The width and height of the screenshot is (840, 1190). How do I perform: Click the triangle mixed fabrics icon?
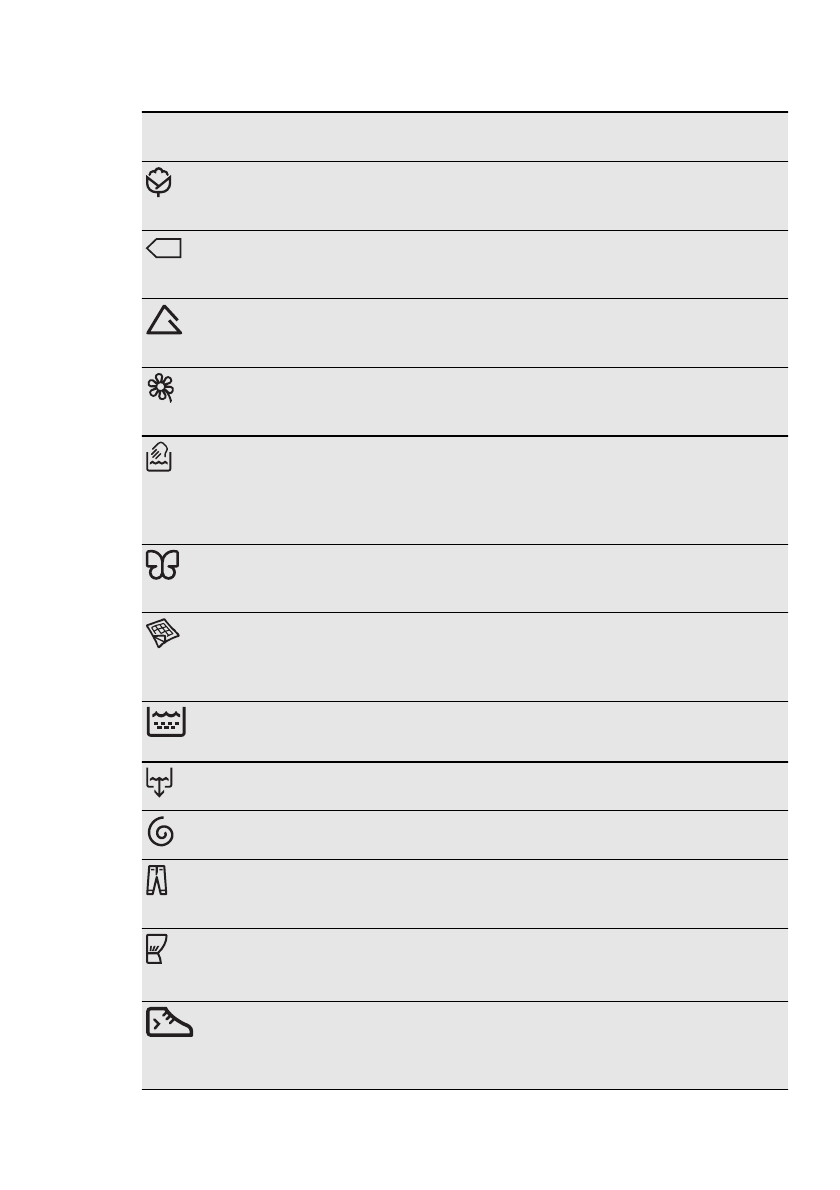(x=164, y=320)
